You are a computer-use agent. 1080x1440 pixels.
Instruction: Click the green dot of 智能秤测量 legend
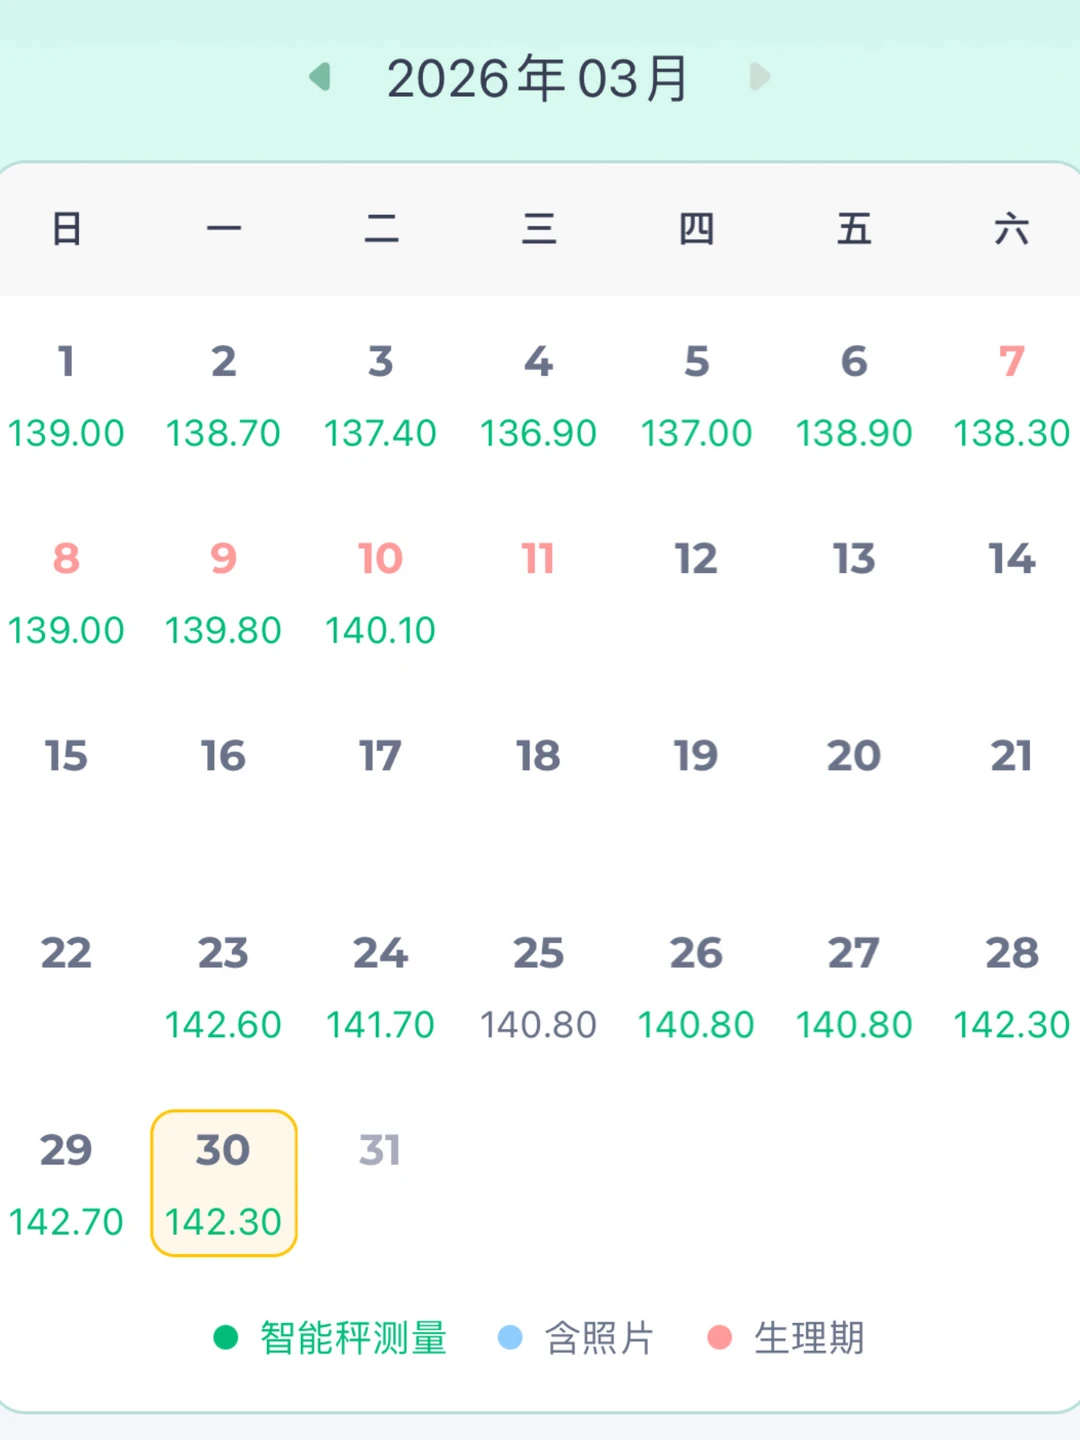[x=222, y=1335]
